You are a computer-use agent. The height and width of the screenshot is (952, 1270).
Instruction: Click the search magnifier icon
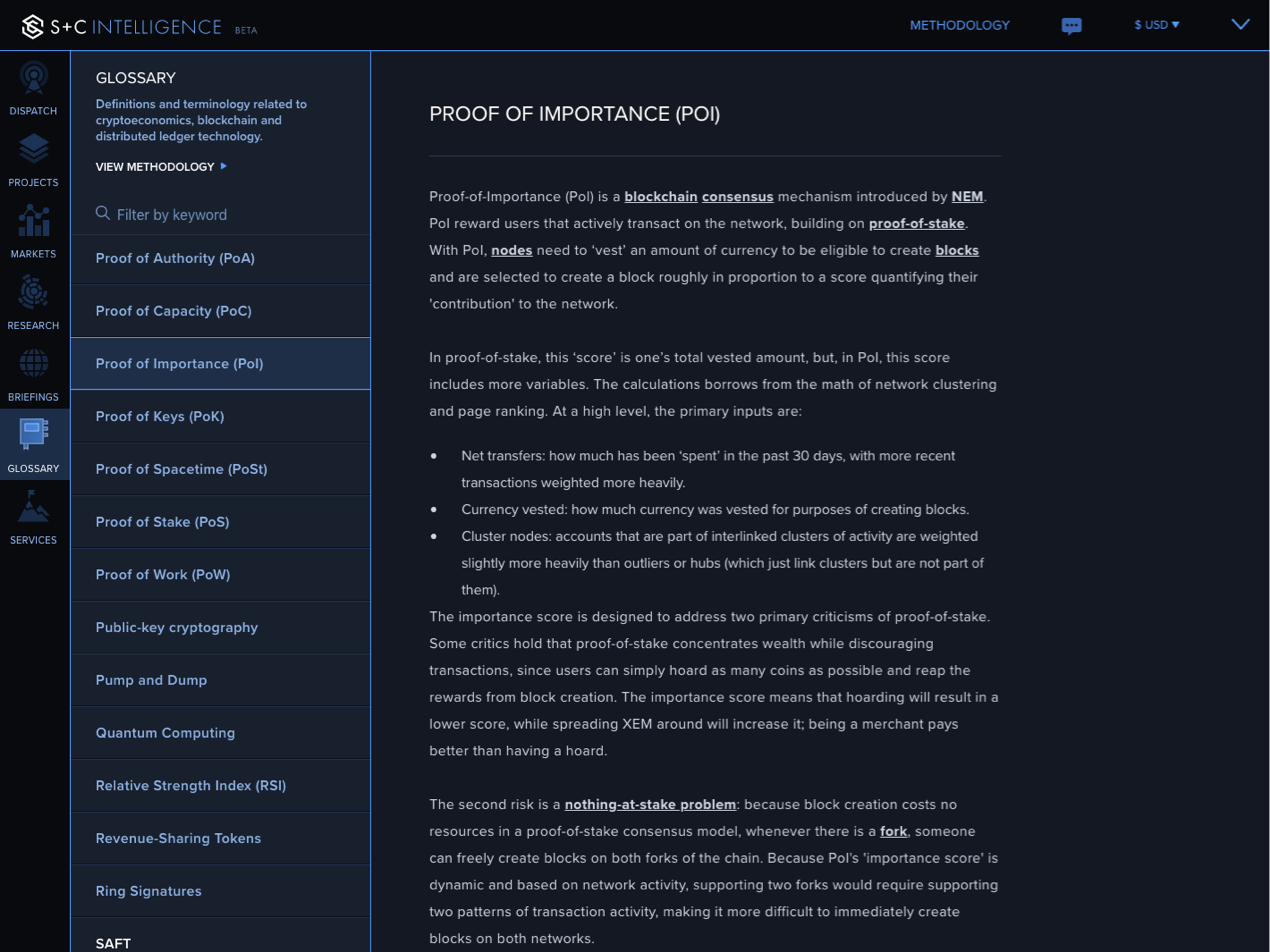(103, 213)
